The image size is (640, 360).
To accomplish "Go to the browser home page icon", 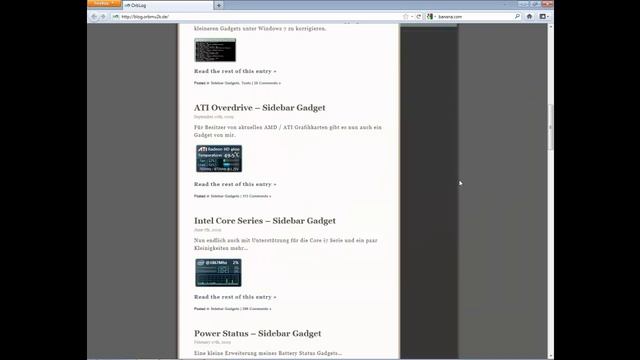I will pos(529,17).
